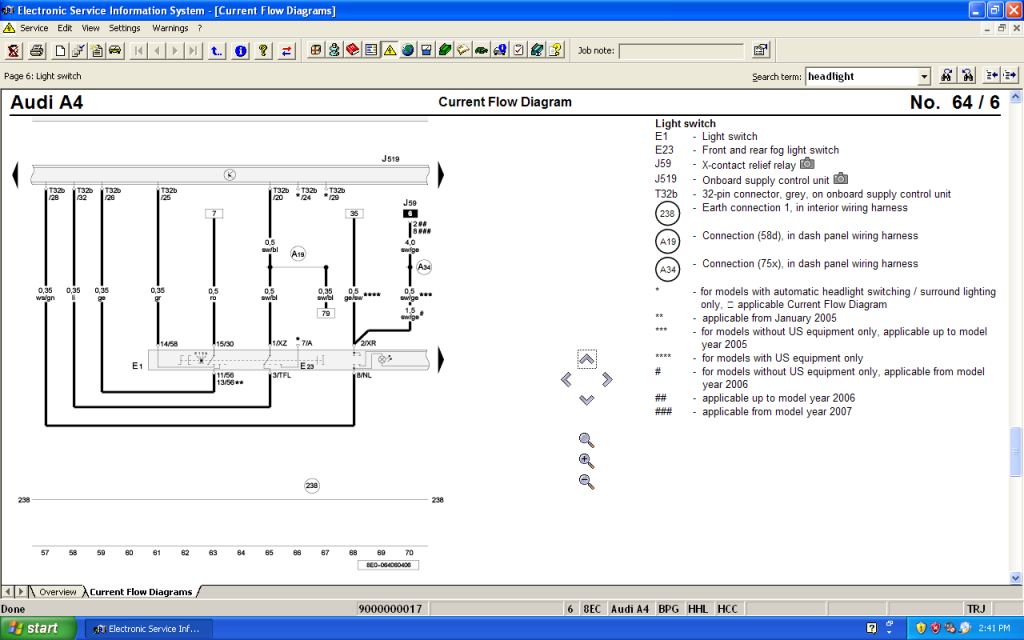Click the blank new document icon
Screen dimensions: 1024x640
click(x=60, y=50)
